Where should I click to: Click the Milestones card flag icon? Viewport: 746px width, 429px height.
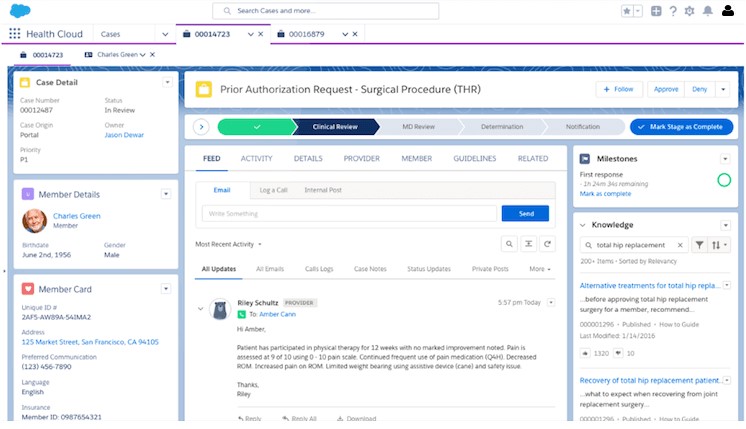pyautogui.click(x=585, y=159)
